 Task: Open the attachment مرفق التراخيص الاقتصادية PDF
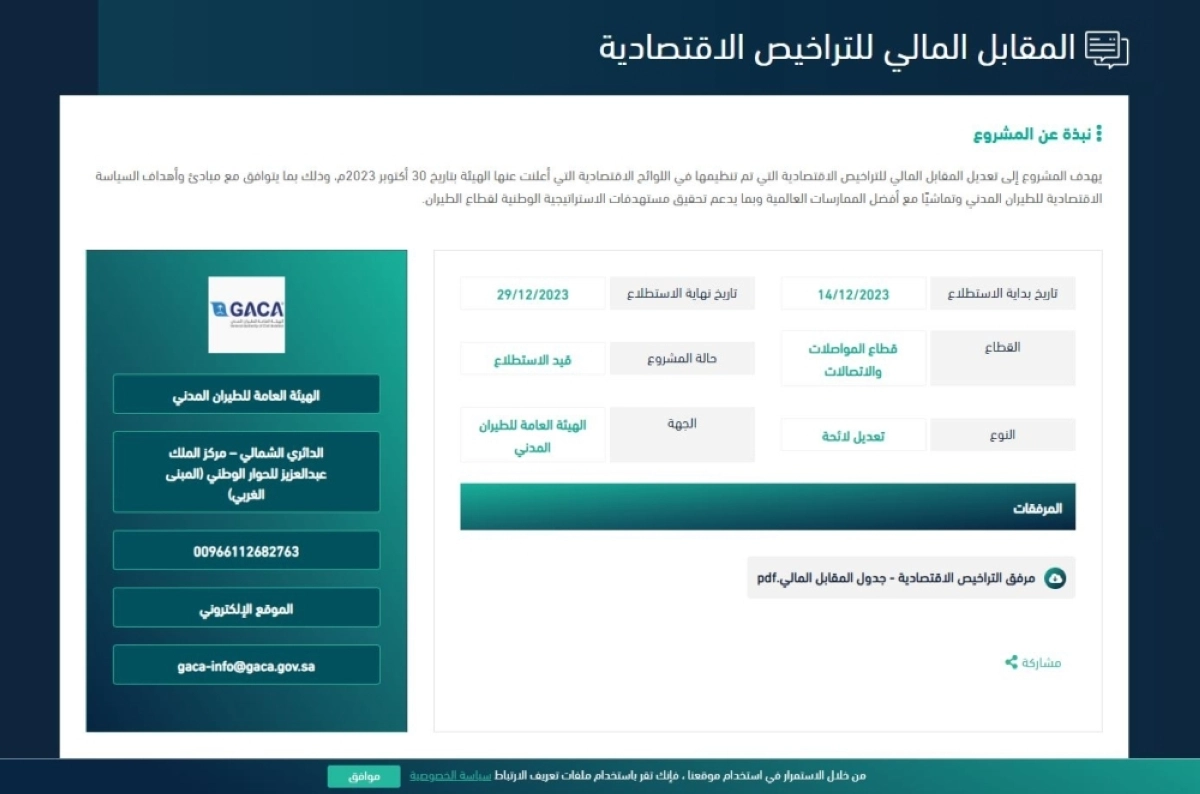(x=900, y=577)
